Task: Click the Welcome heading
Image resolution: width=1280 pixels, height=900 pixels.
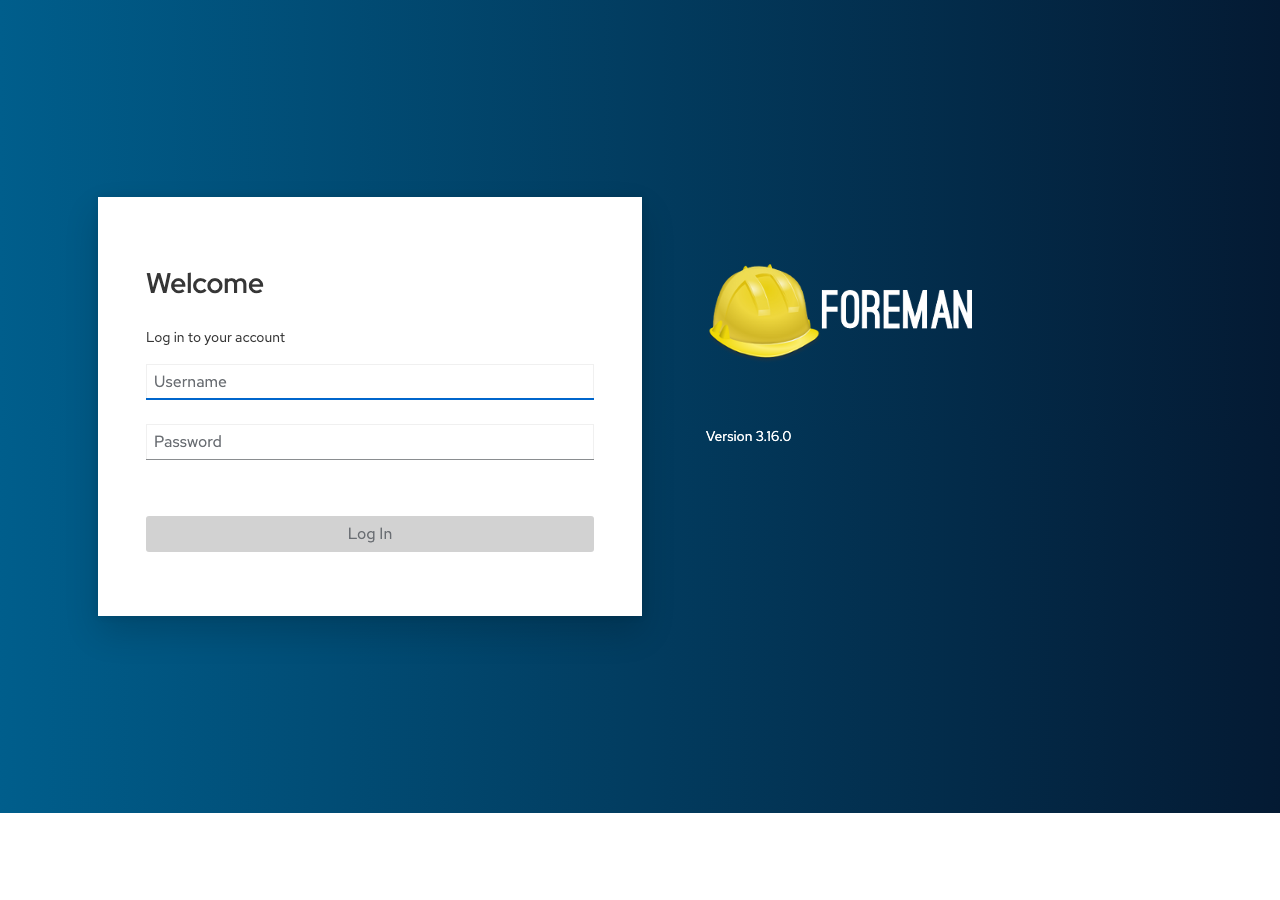Action: [x=204, y=283]
